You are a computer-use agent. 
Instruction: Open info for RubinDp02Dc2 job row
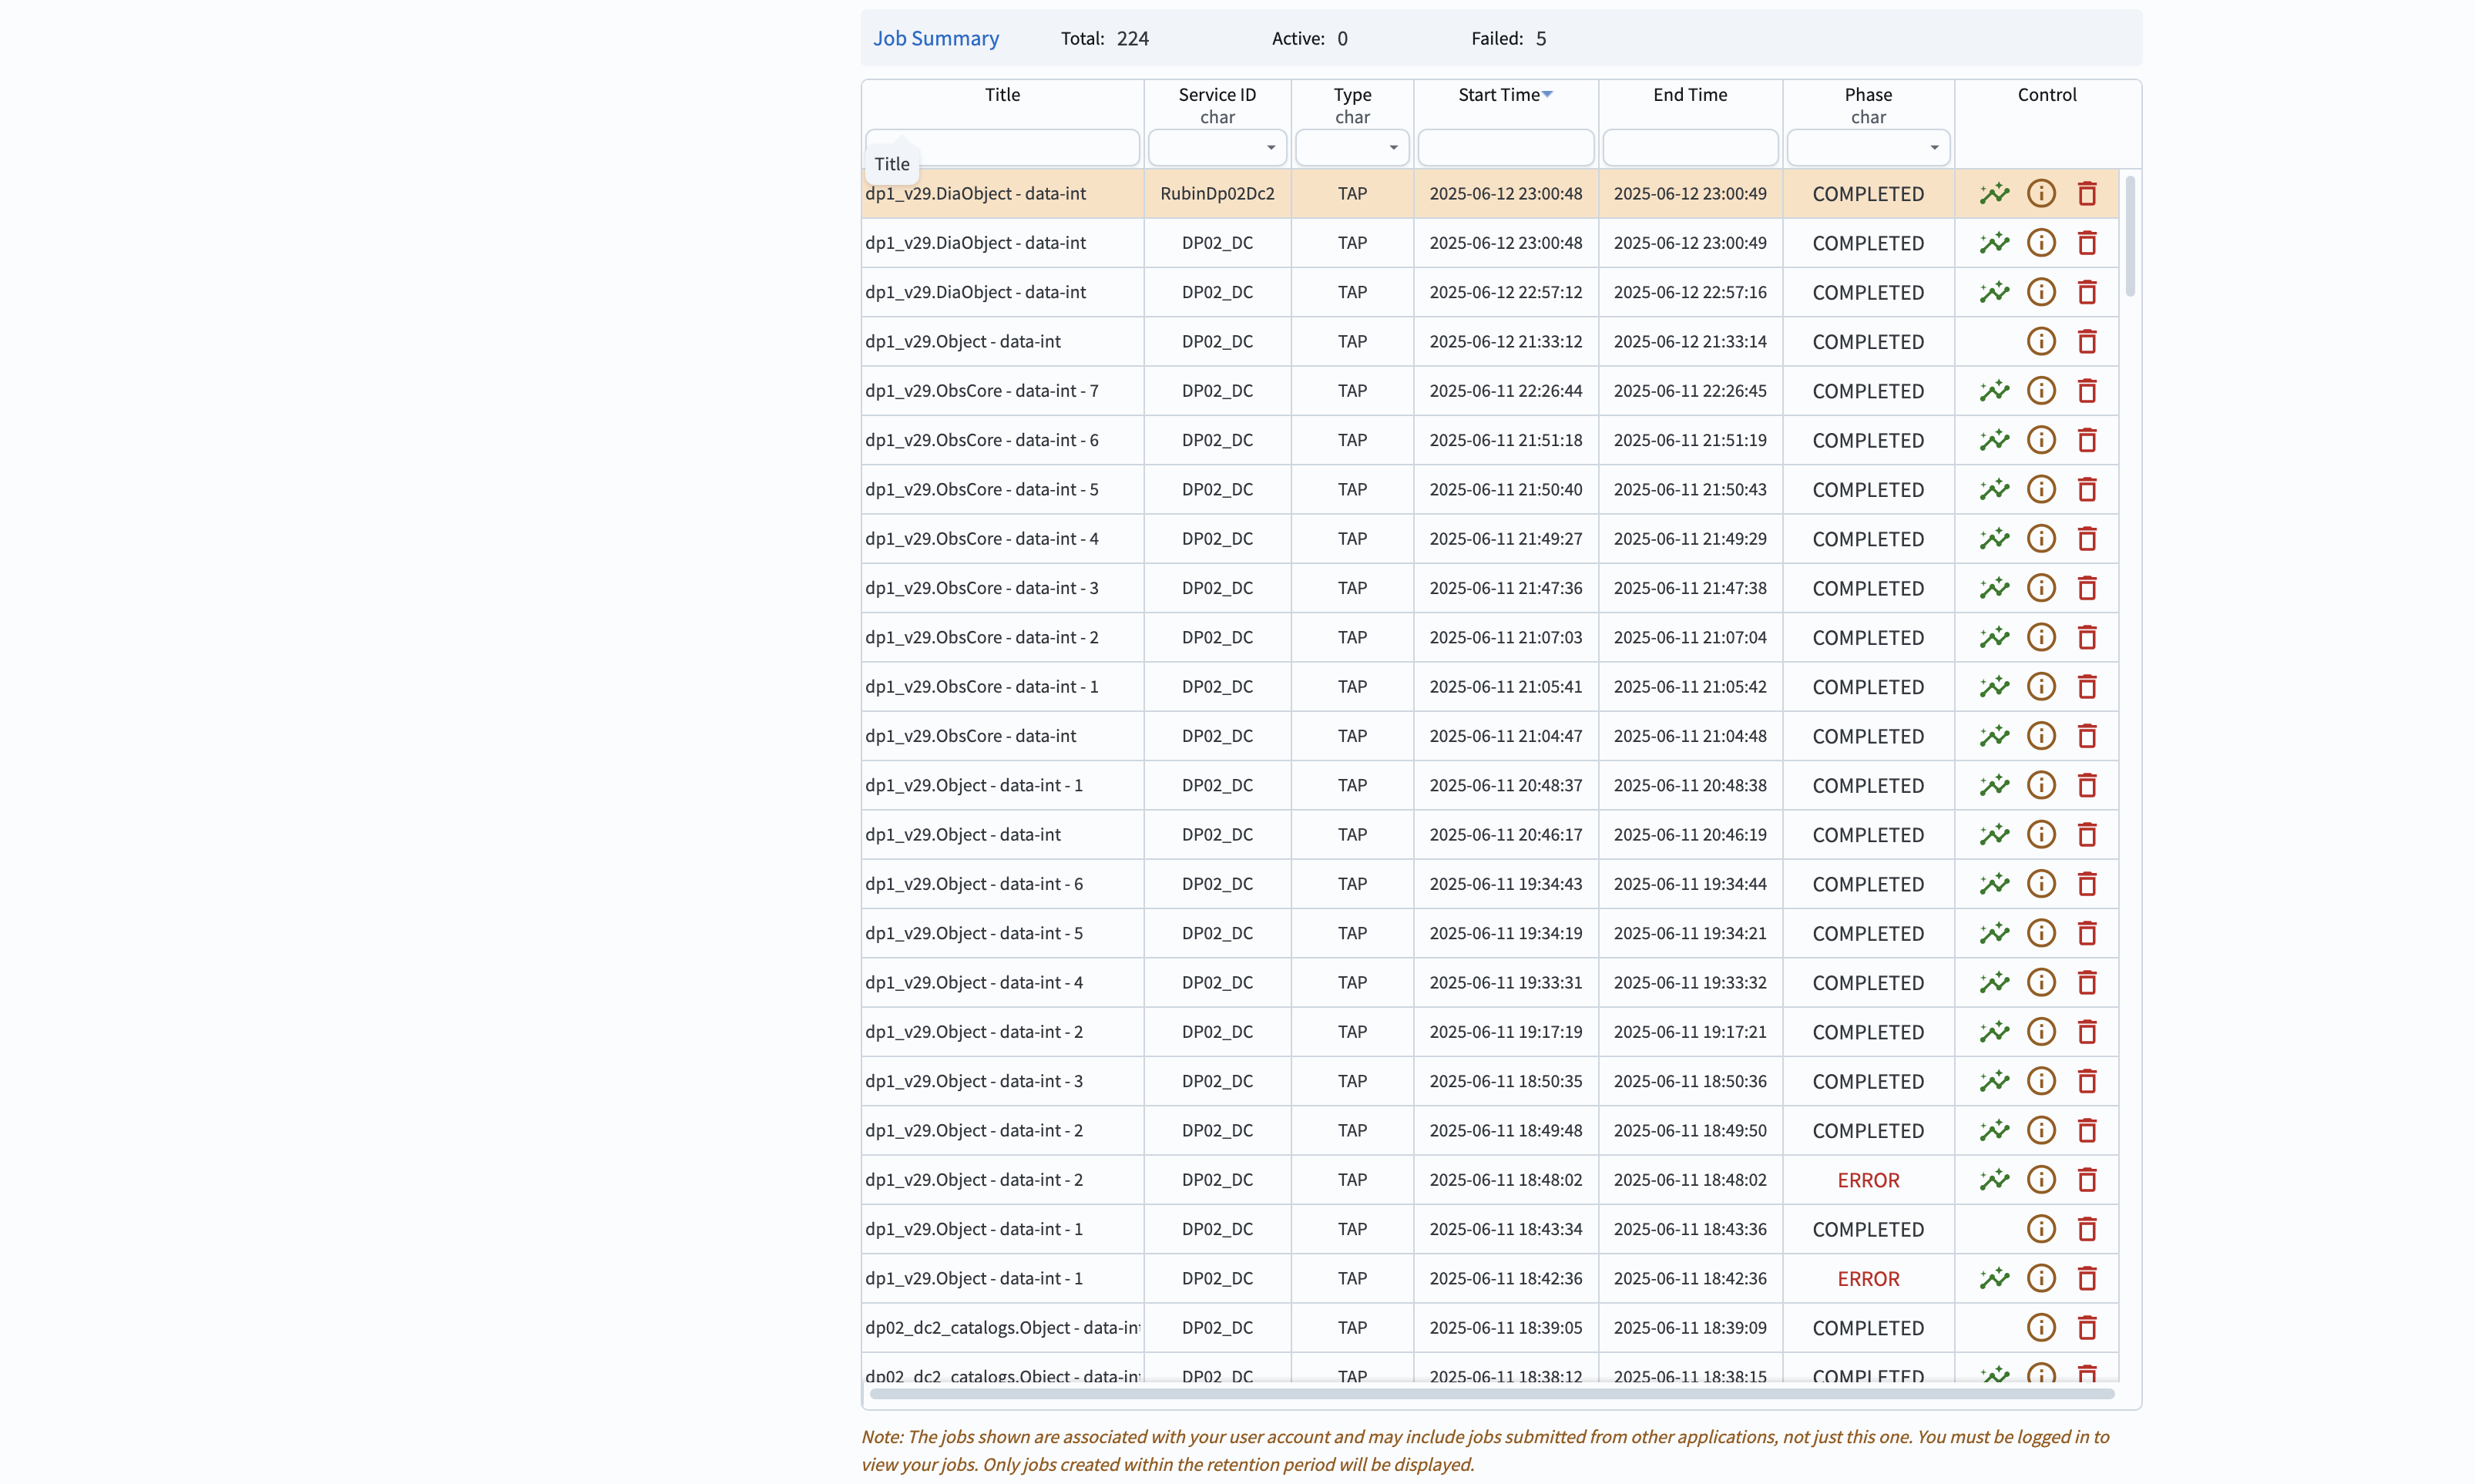point(2041,193)
